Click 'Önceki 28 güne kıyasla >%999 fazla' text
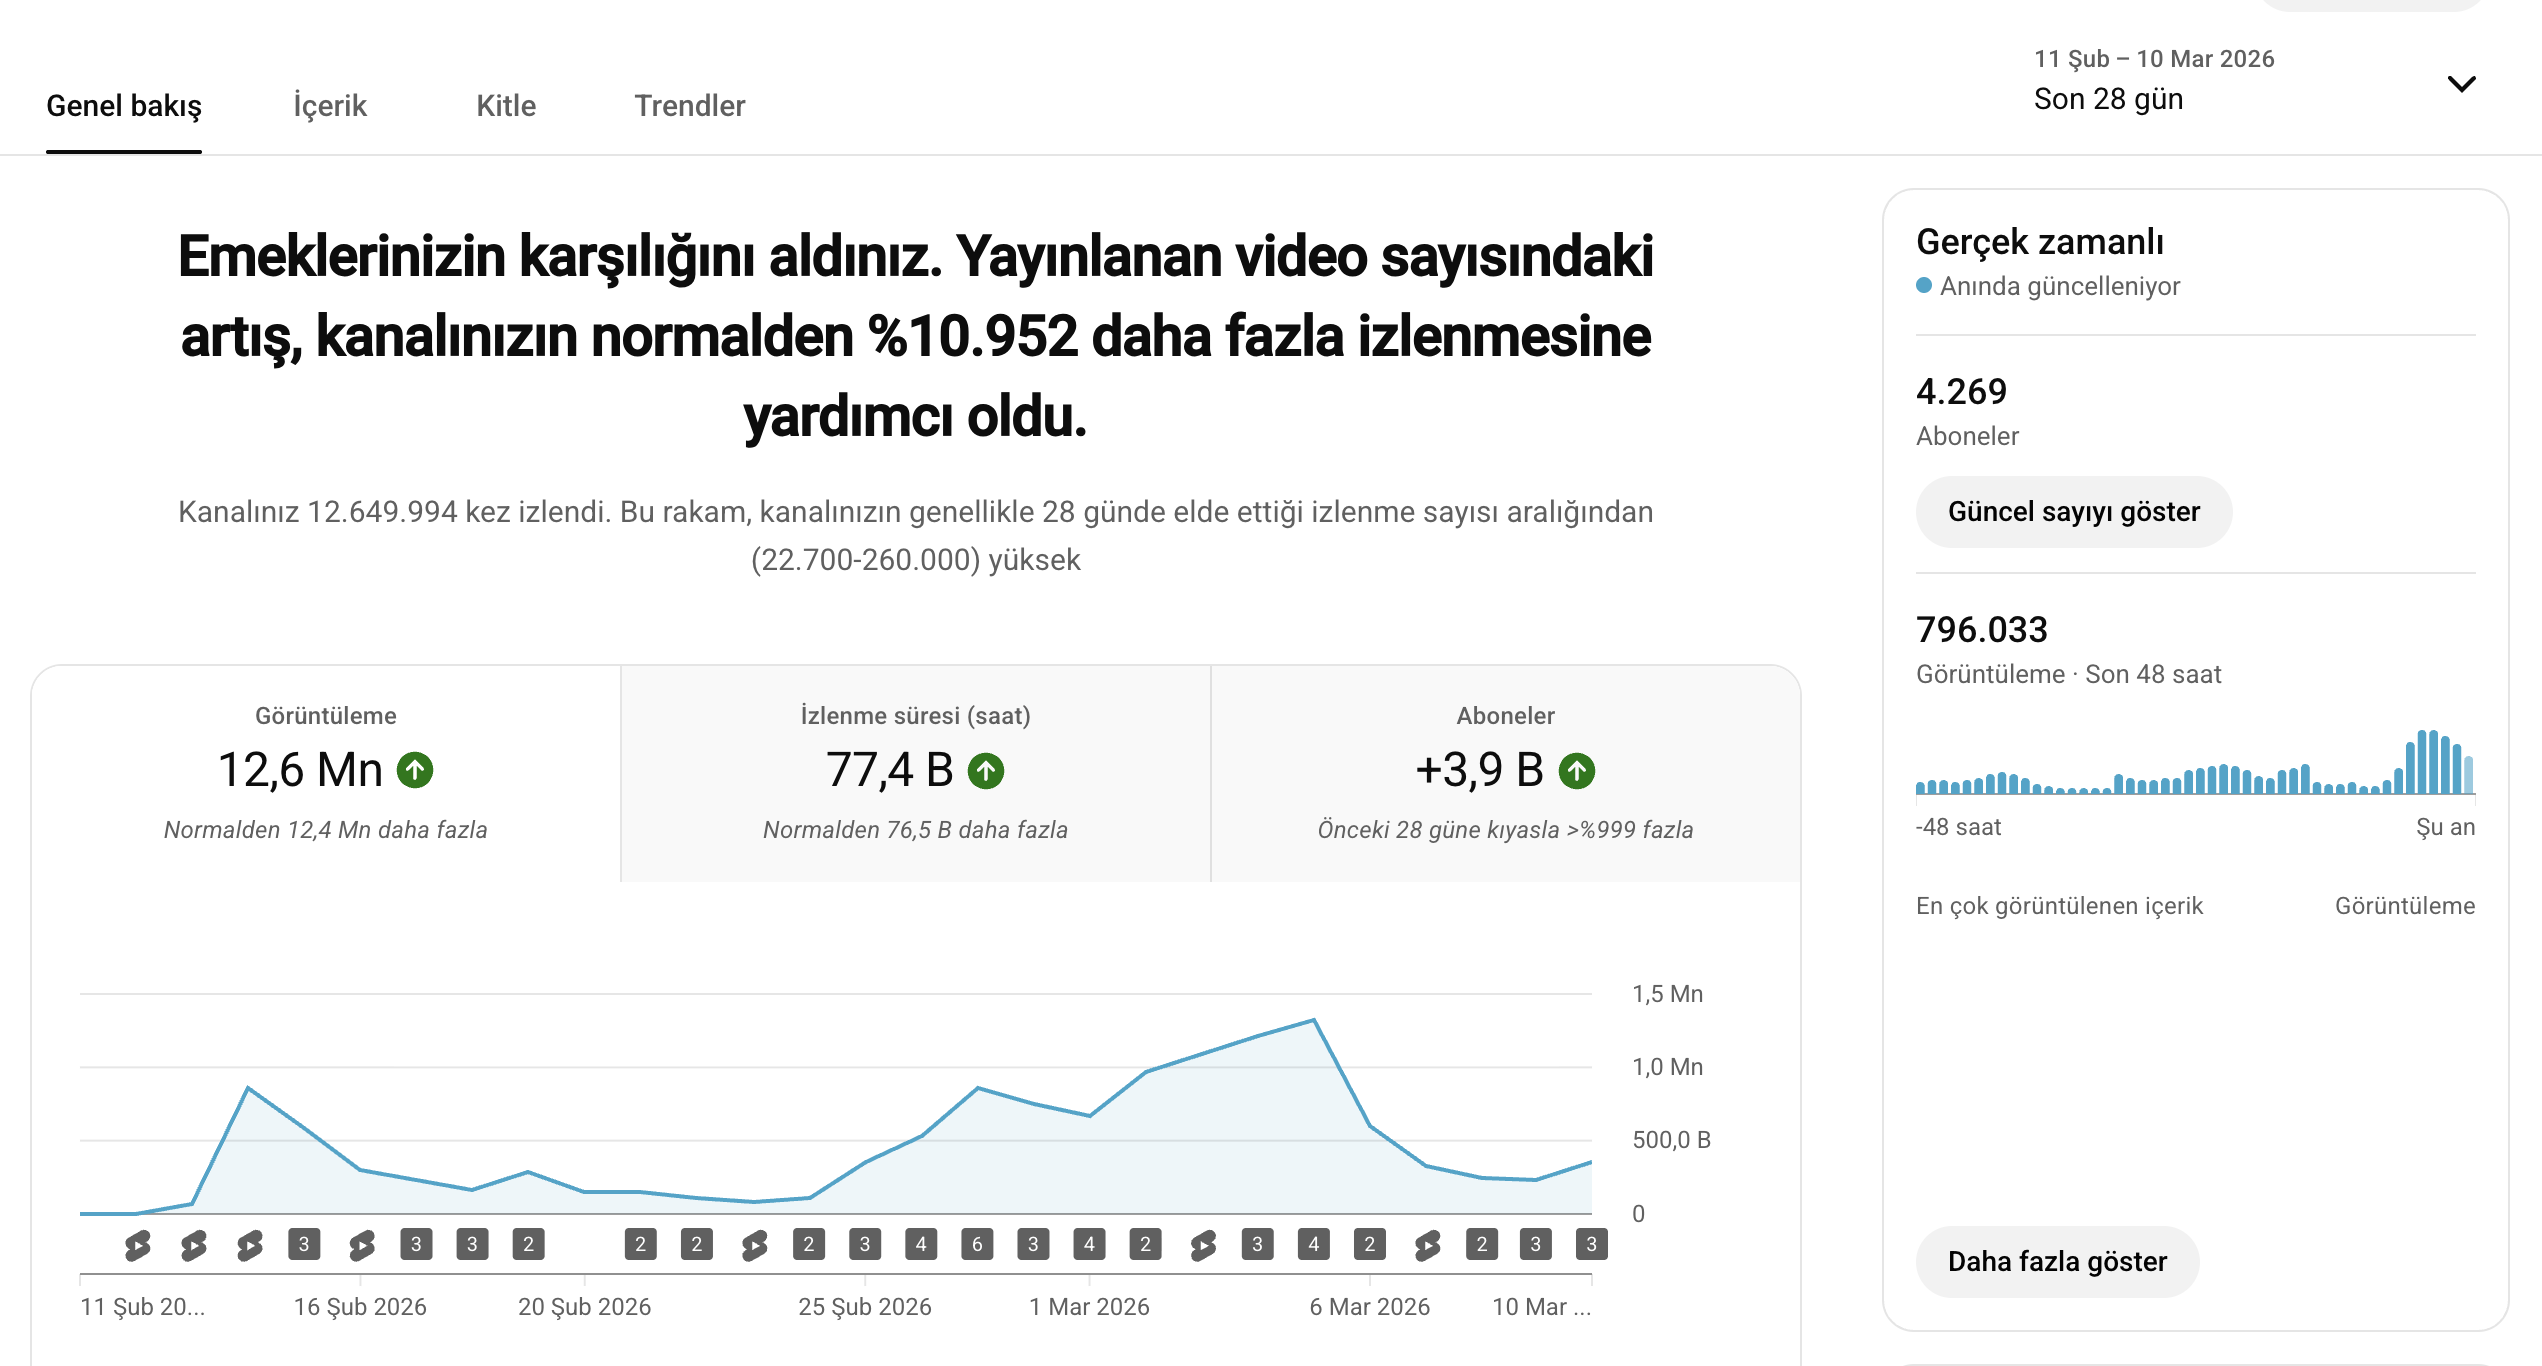The width and height of the screenshot is (2542, 1366). (1505, 830)
